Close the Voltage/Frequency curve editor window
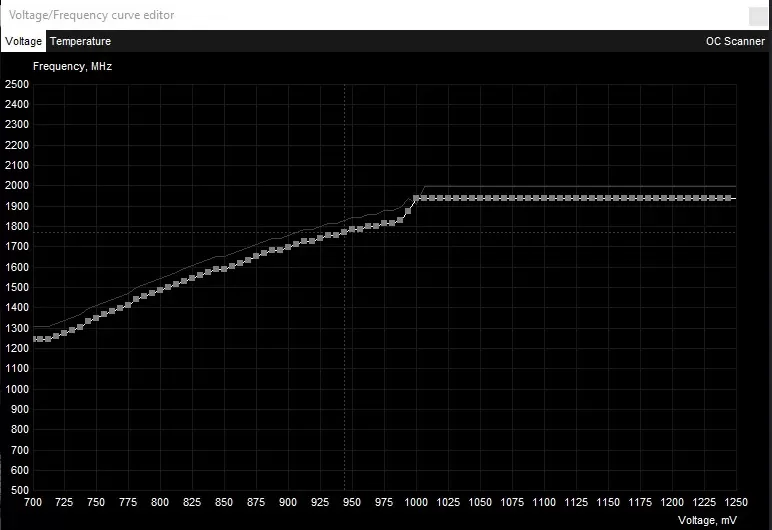 pyautogui.click(x=758, y=16)
